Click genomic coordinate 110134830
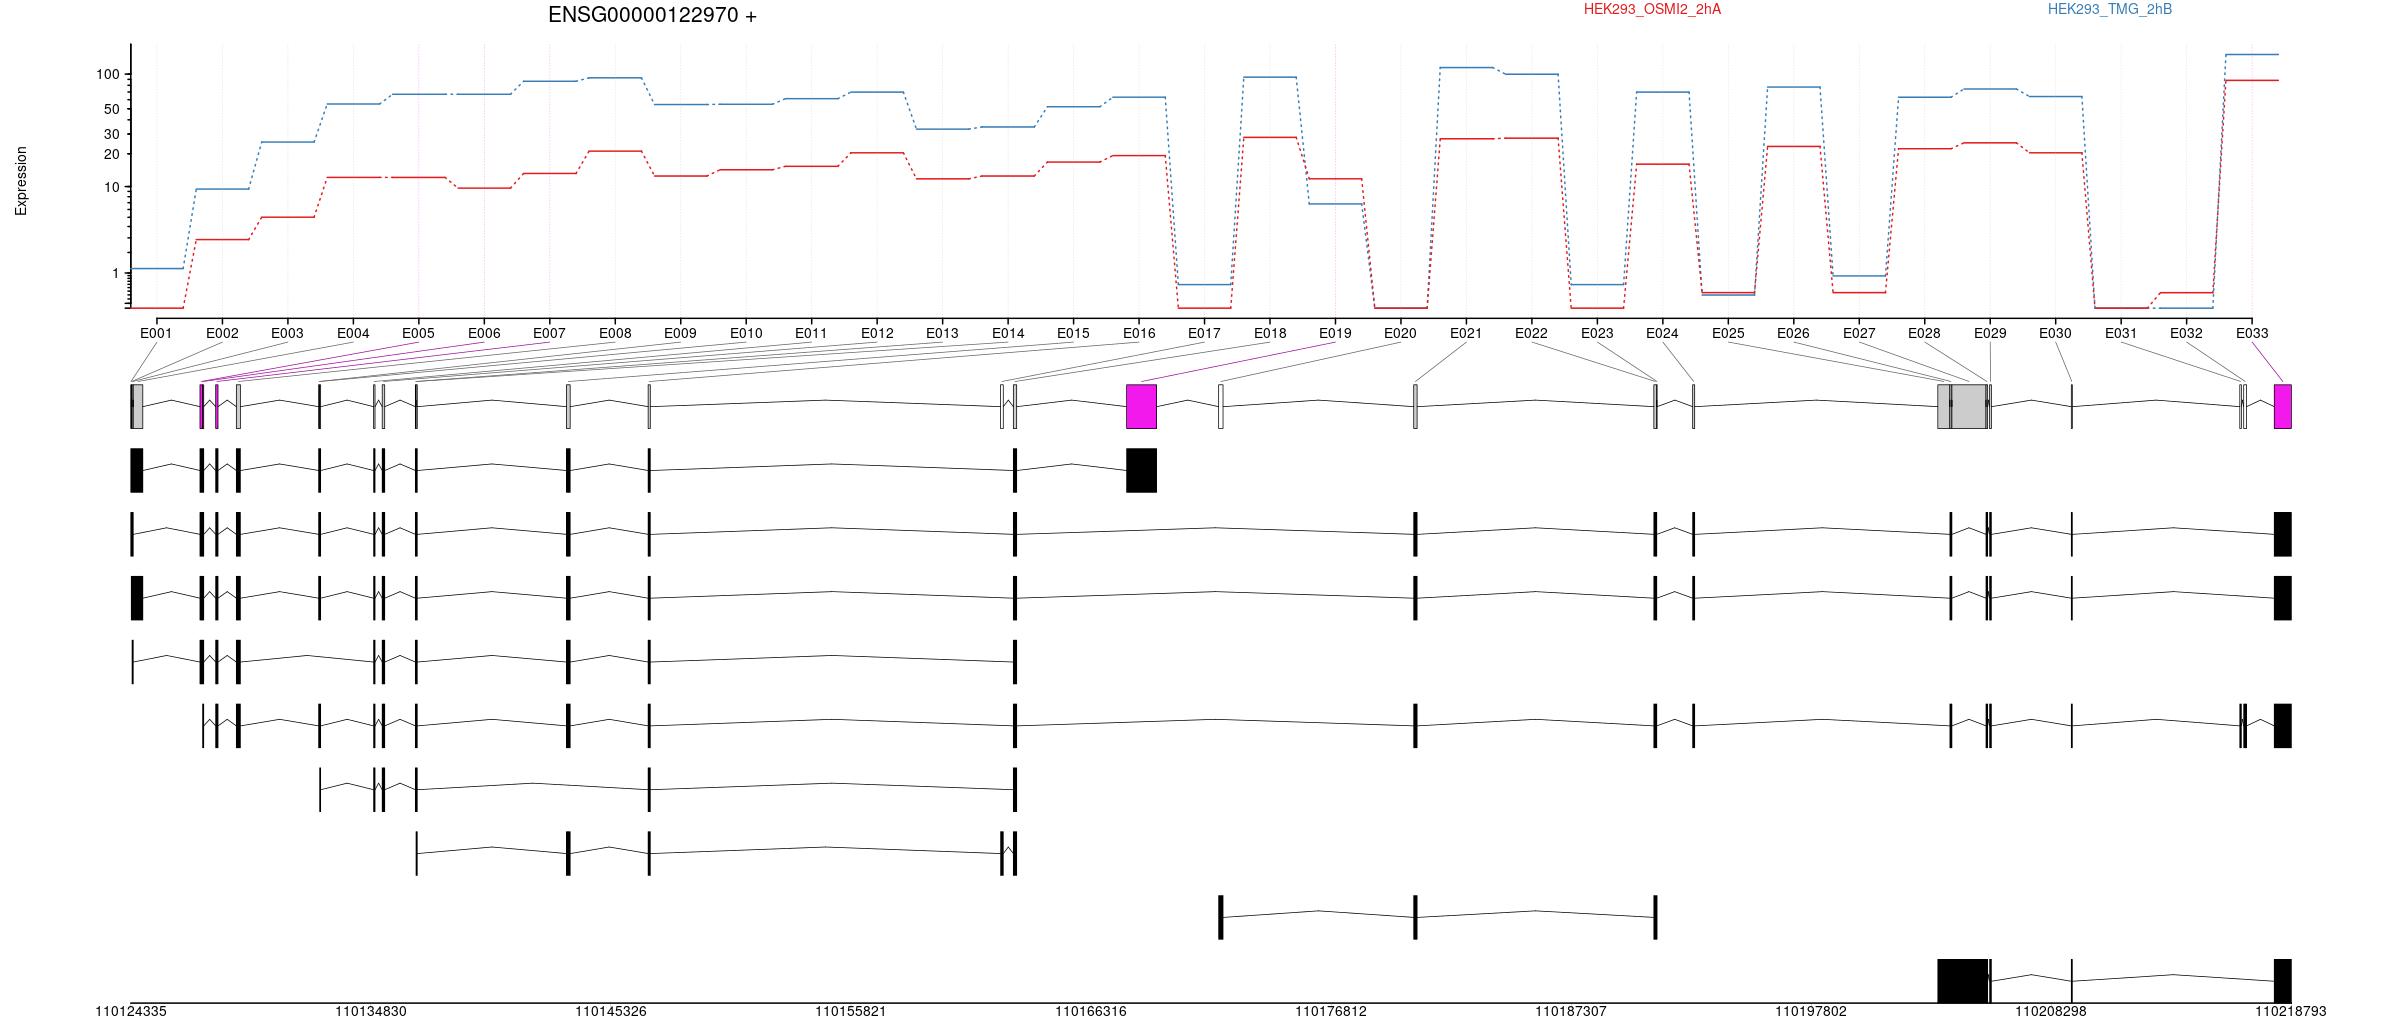The image size is (2400, 1030). click(371, 1012)
